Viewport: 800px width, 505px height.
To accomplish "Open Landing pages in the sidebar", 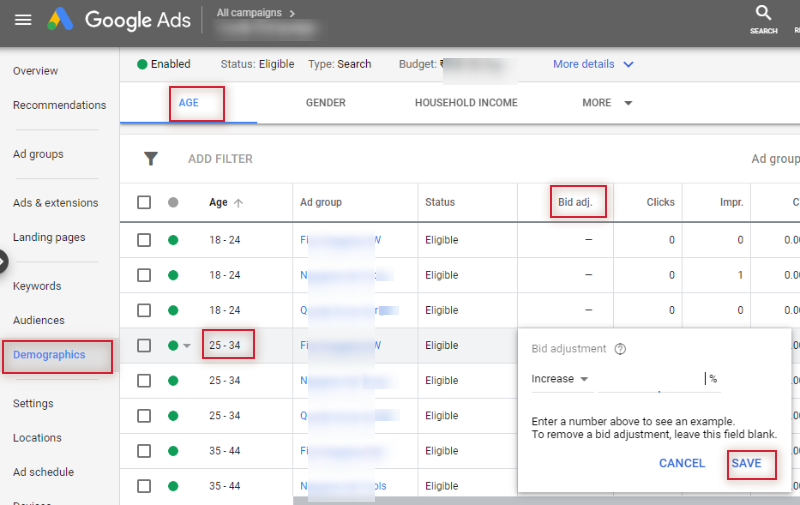I will (49, 237).
